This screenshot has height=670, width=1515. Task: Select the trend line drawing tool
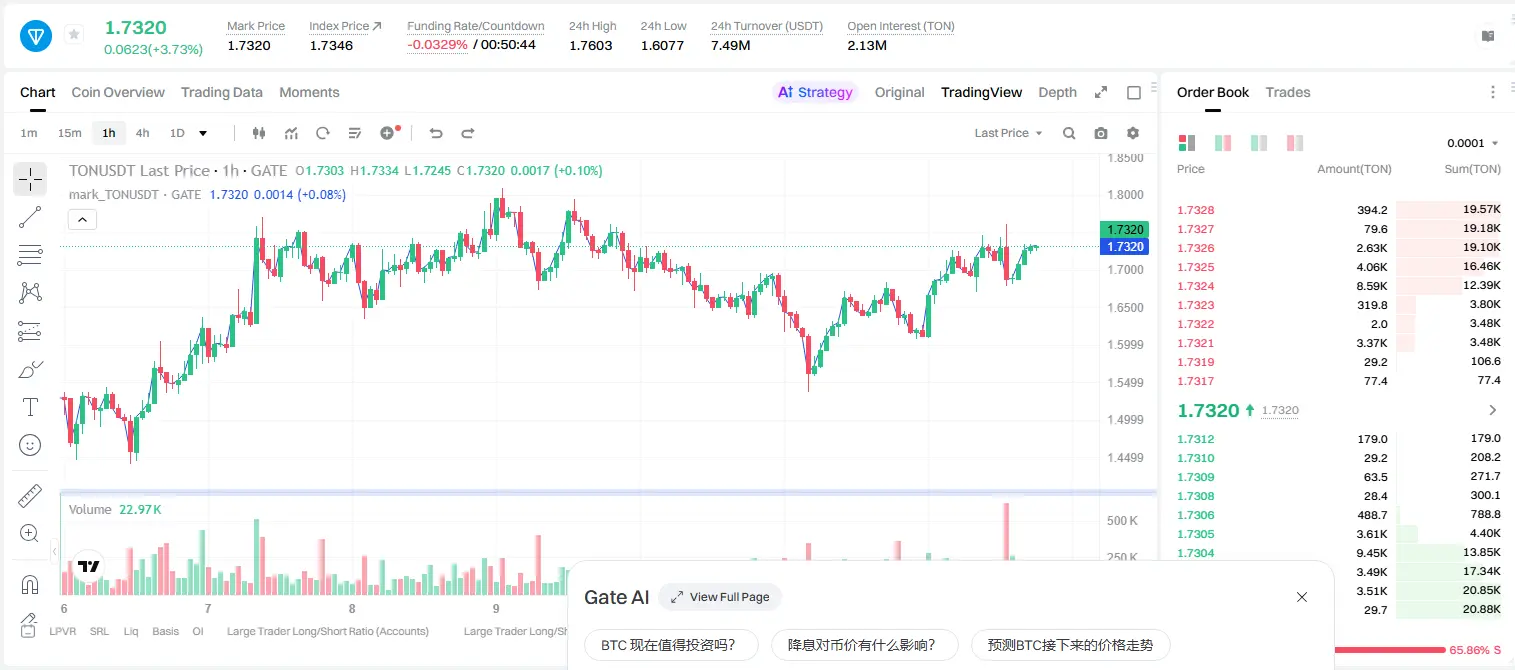click(x=30, y=217)
